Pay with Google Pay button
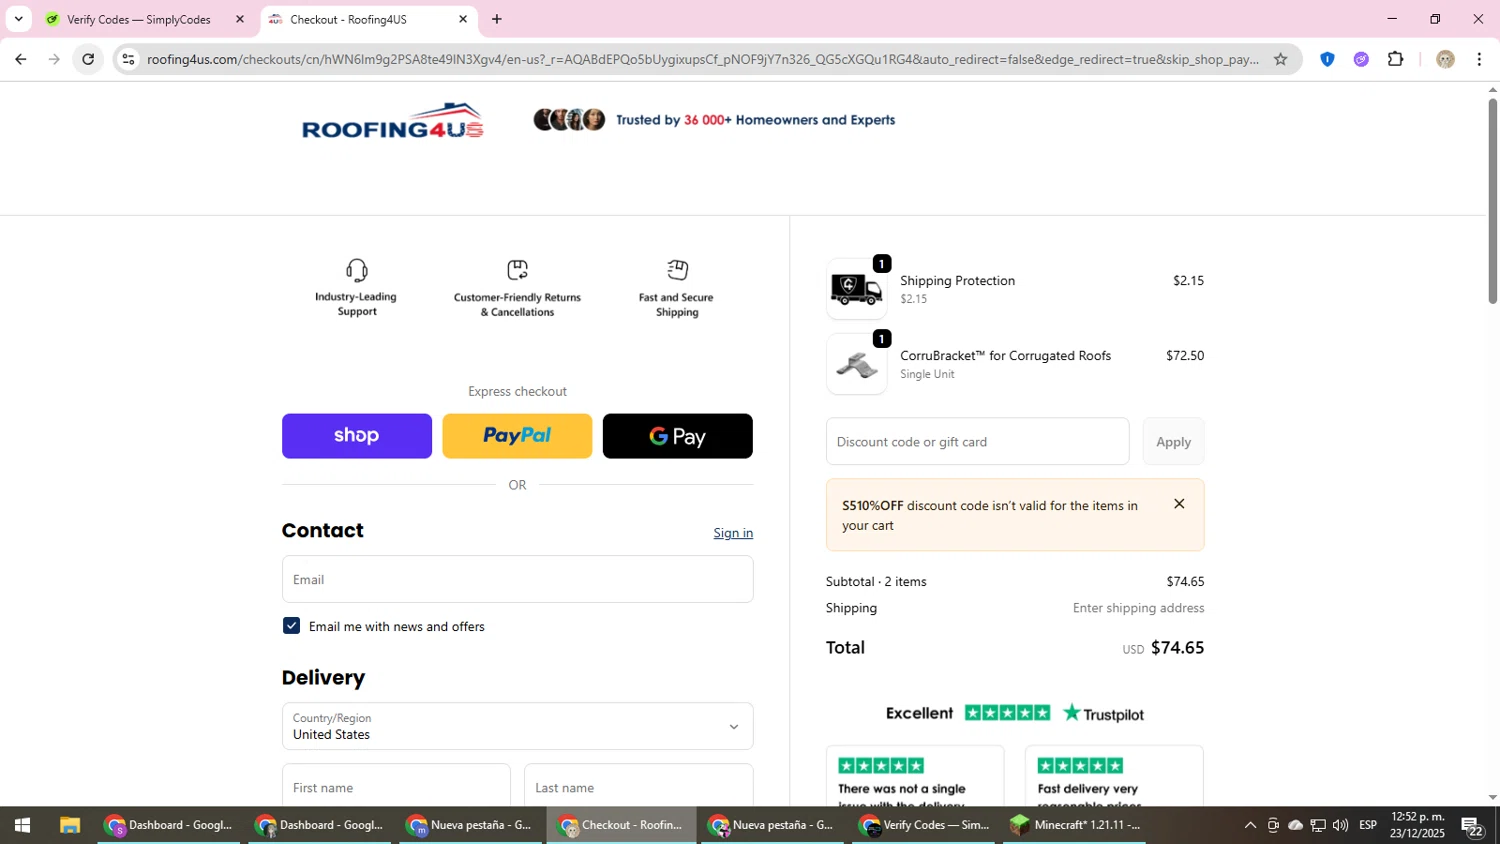The width and height of the screenshot is (1500, 844). click(x=677, y=436)
